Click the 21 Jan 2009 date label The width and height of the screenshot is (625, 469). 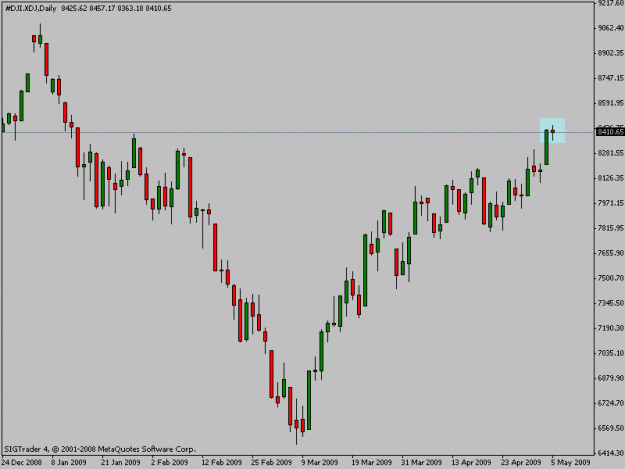click(121, 463)
